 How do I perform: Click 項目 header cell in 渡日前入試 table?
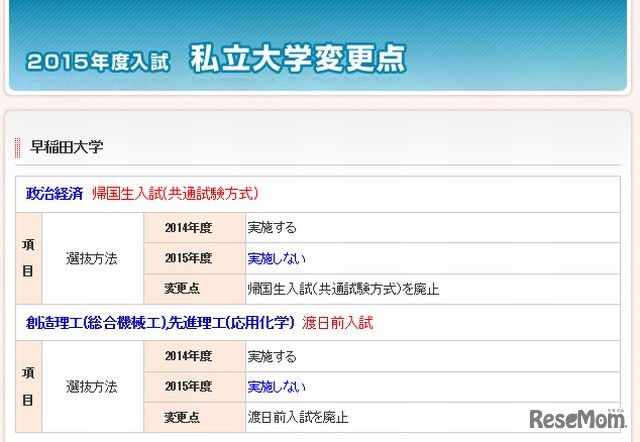tap(29, 386)
